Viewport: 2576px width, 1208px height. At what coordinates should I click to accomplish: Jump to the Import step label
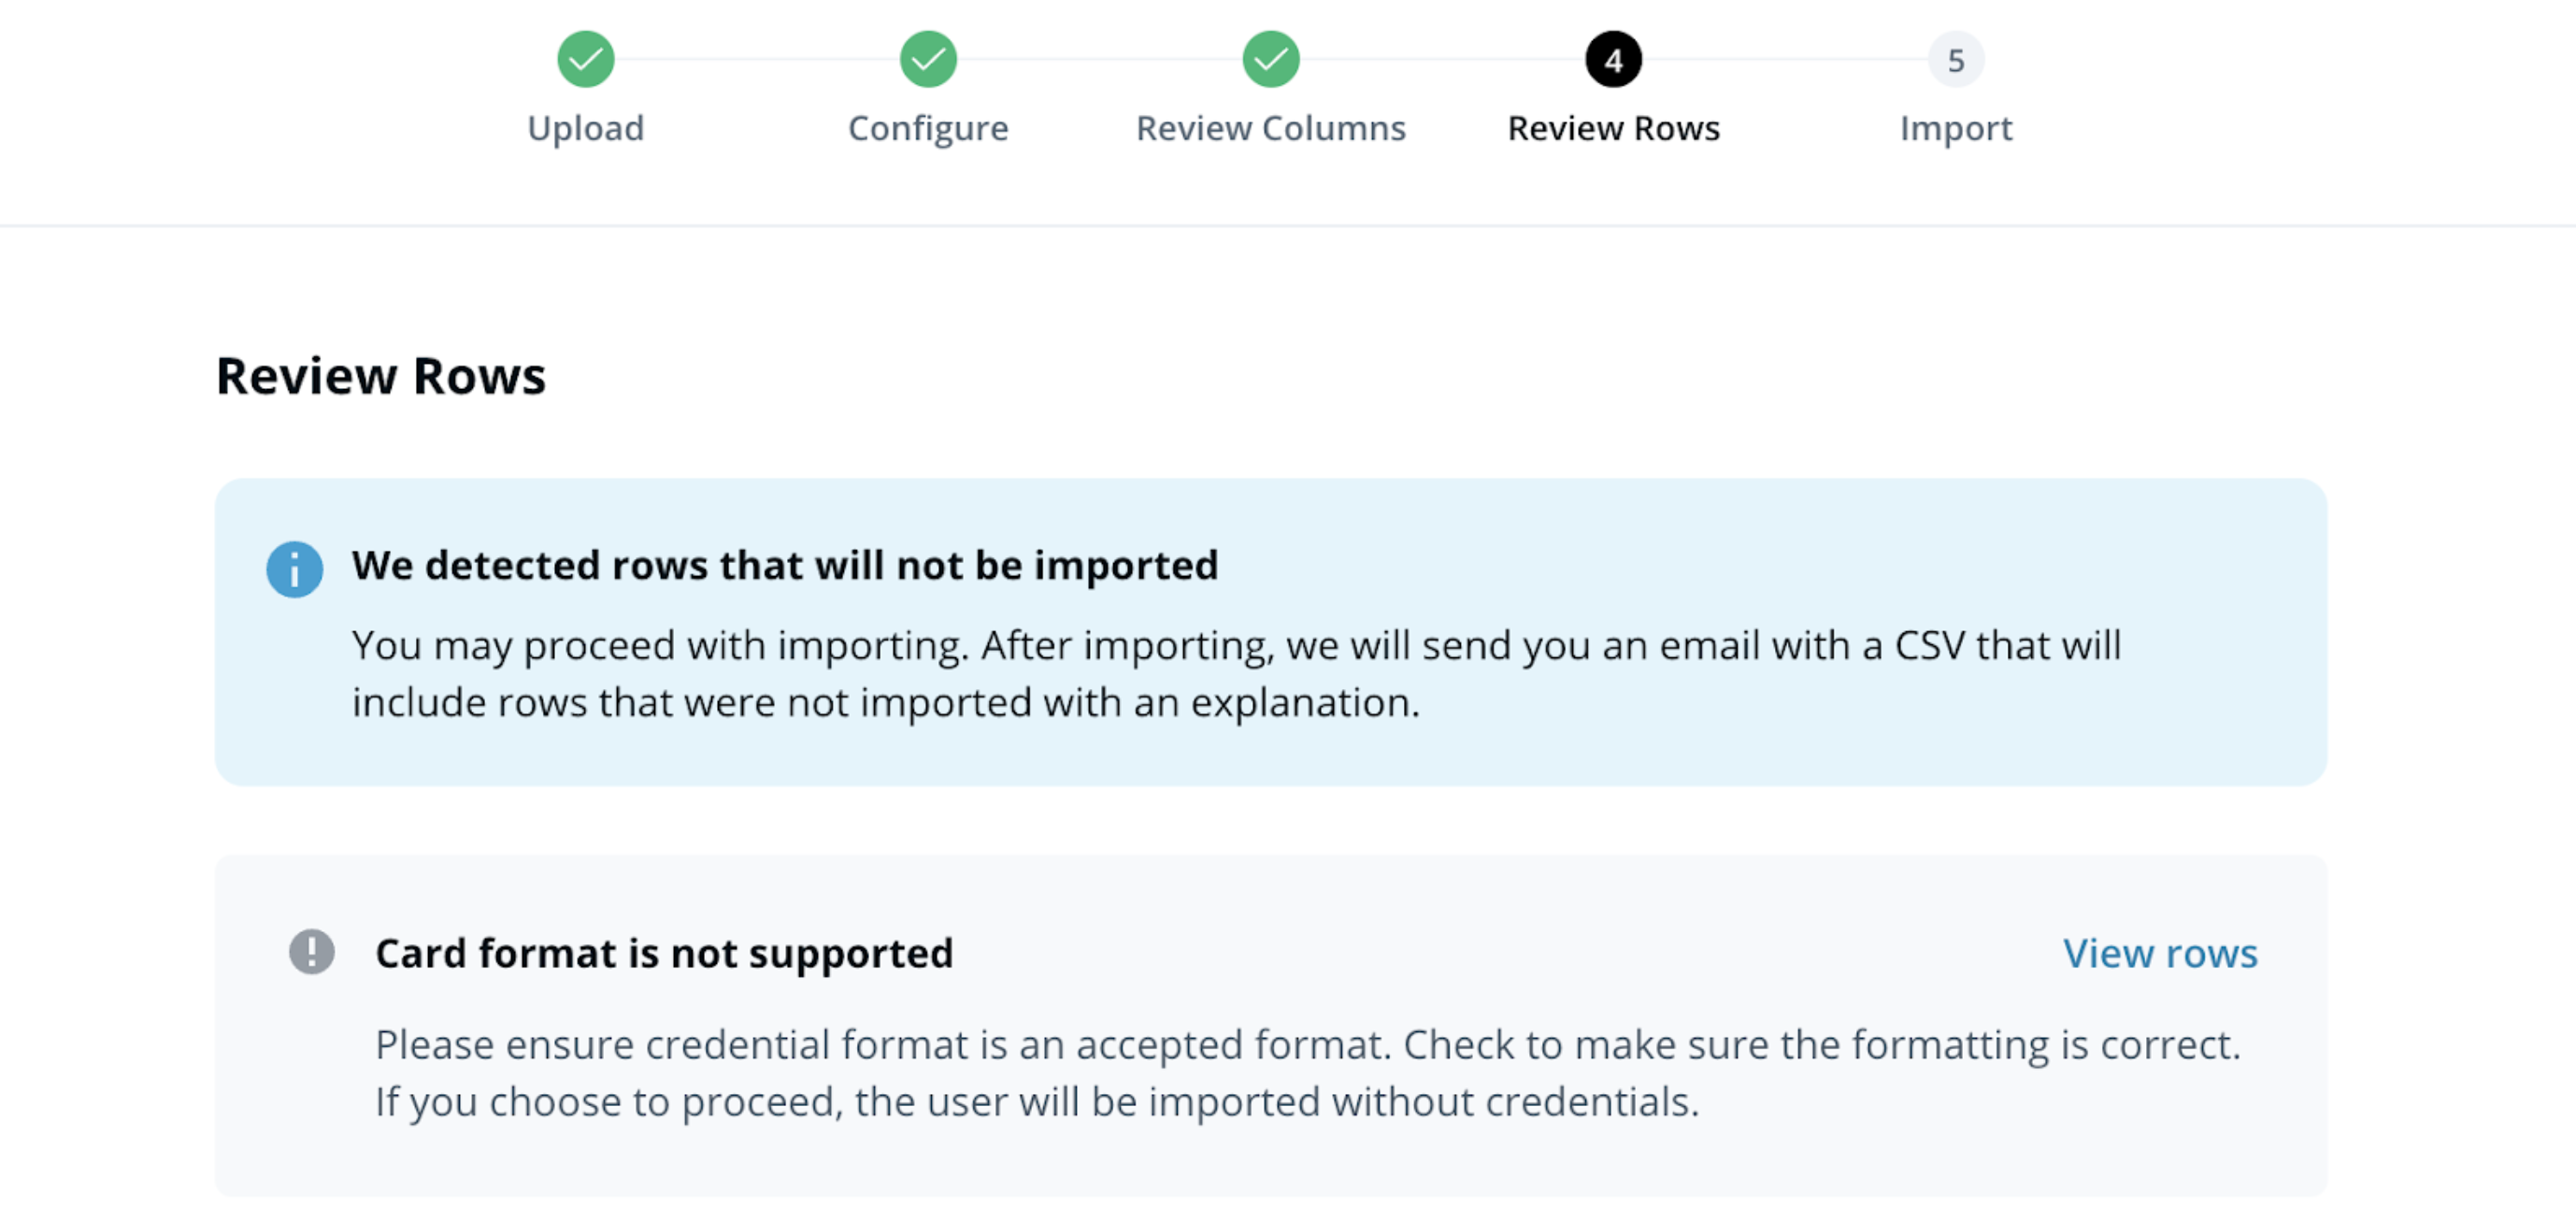(1955, 128)
